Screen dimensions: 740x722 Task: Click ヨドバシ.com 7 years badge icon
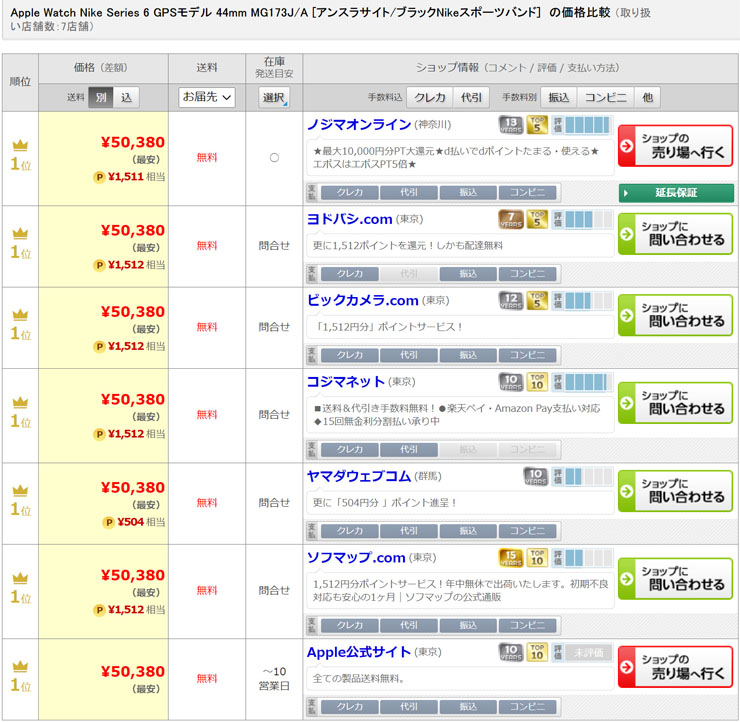(x=511, y=219)
